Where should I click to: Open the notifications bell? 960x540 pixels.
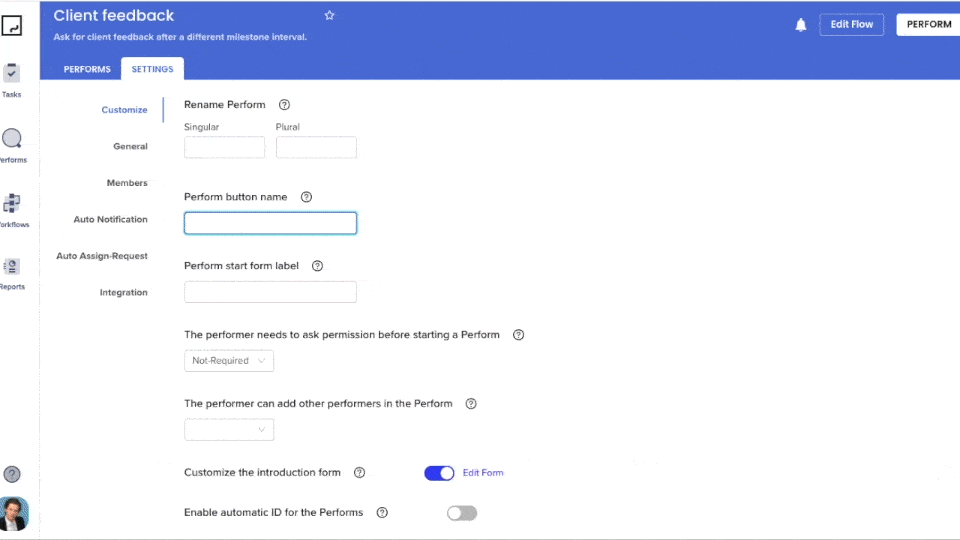[801, 24]
